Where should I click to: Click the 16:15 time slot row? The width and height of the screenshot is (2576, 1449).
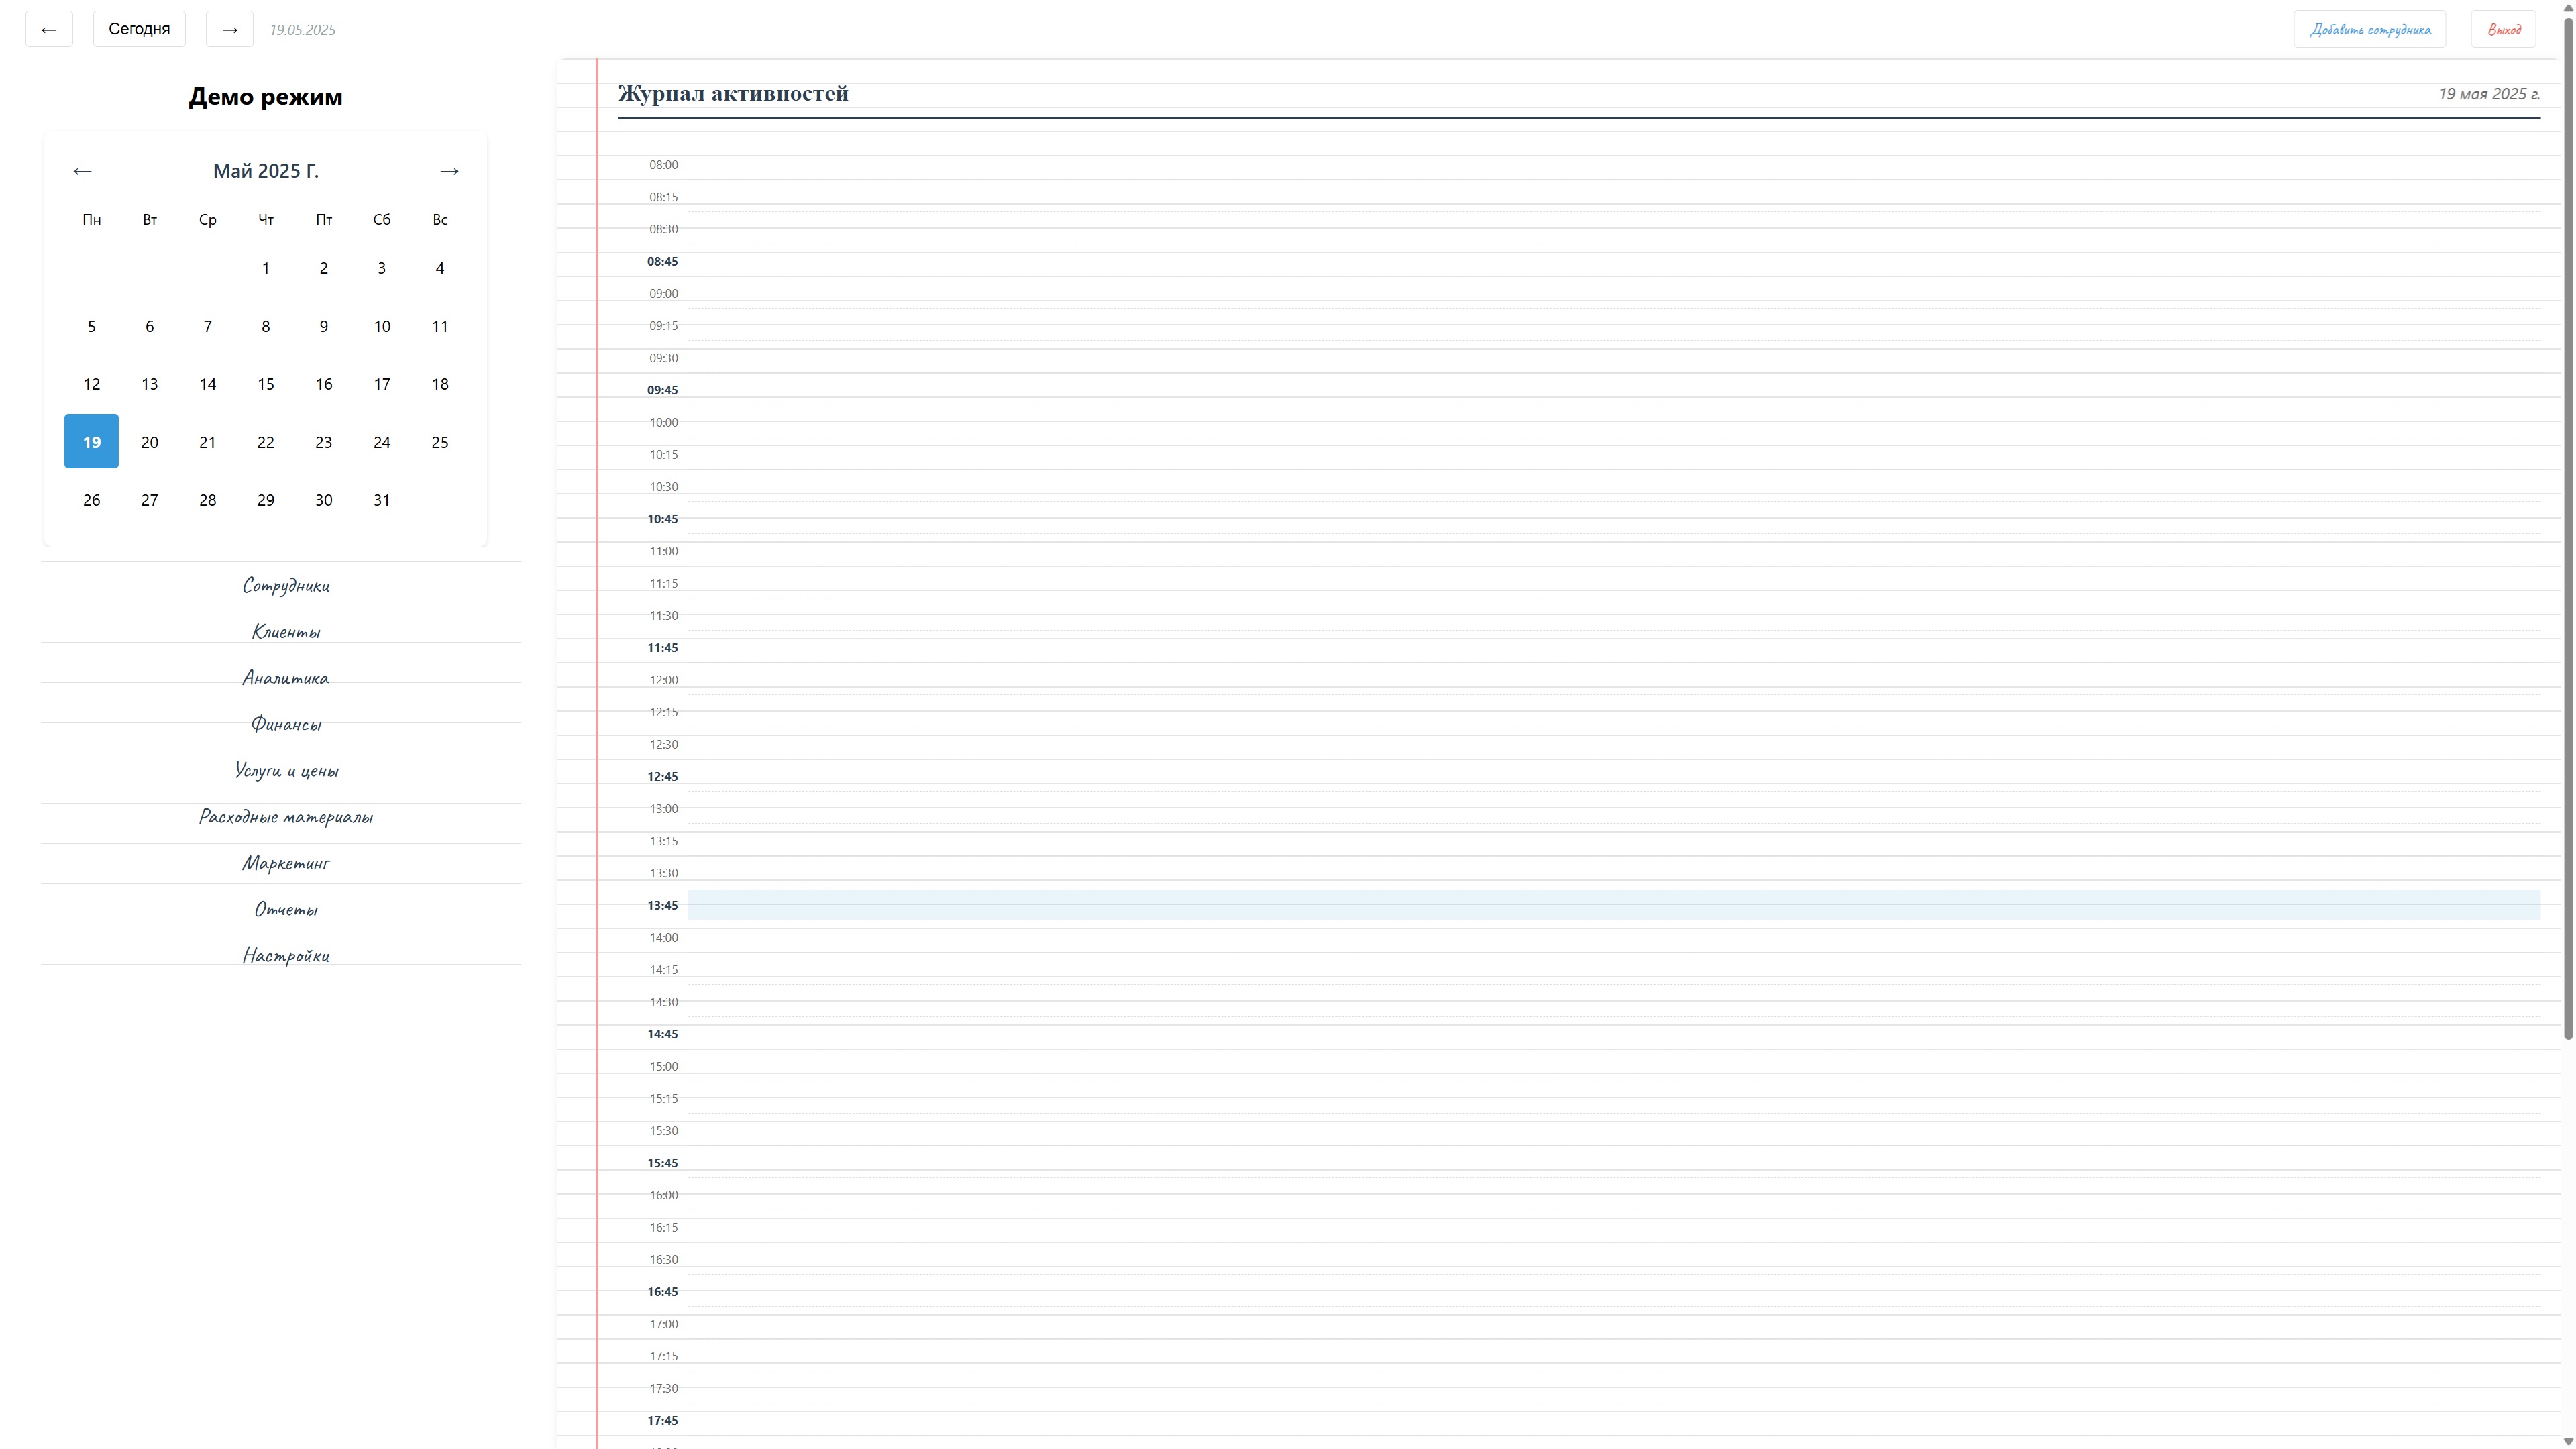1613,1227
